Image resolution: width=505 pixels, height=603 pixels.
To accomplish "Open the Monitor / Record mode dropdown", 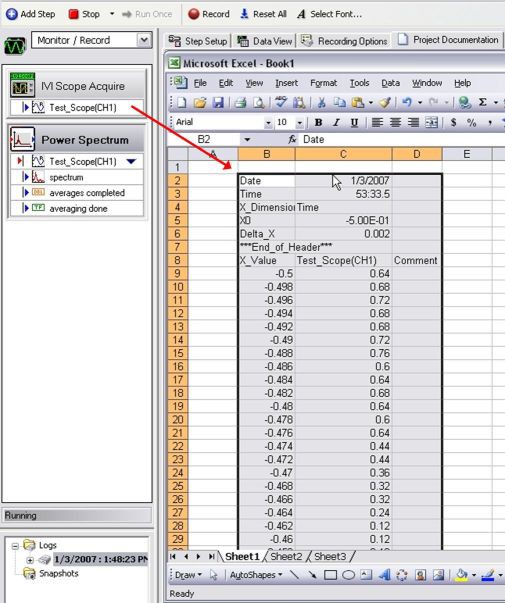I will coord(144,40).
